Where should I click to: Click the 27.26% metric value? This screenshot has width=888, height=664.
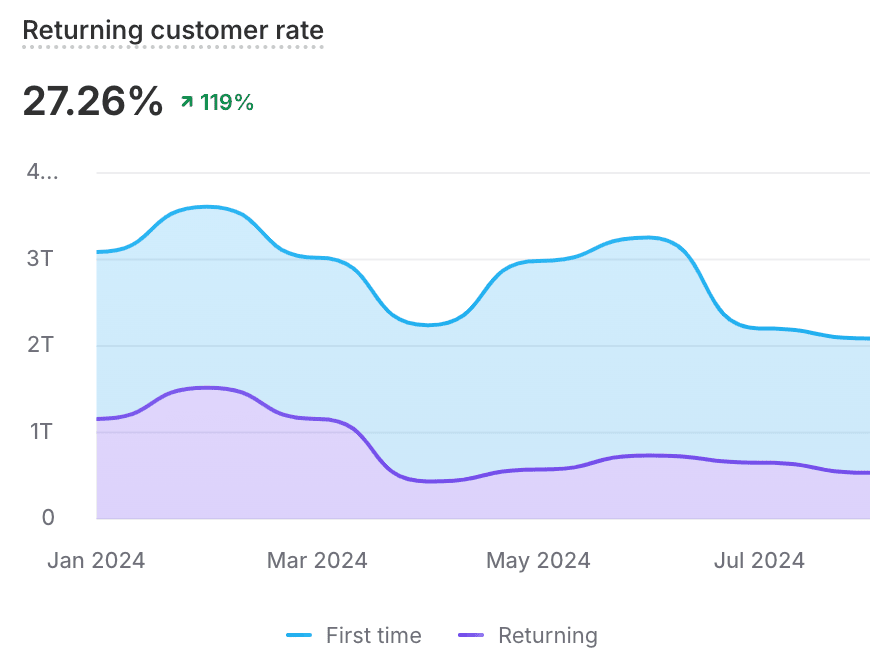click(93, 101)
